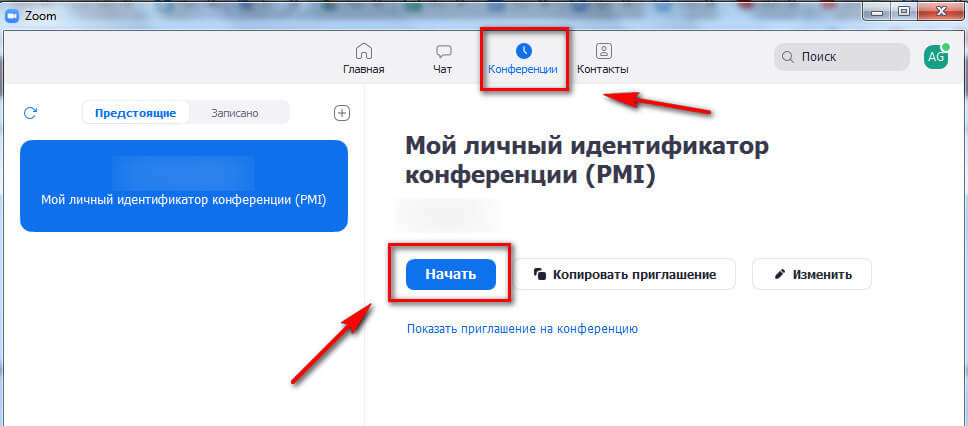The height and width of the screenshot is (426, 968).
Task: Maximize the Zoom window
Action: pyautogui.click(x=903, y=12)
